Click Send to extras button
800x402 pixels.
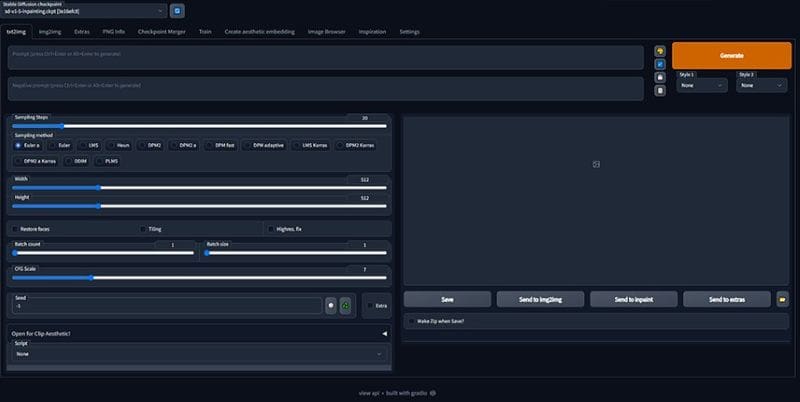727,299
